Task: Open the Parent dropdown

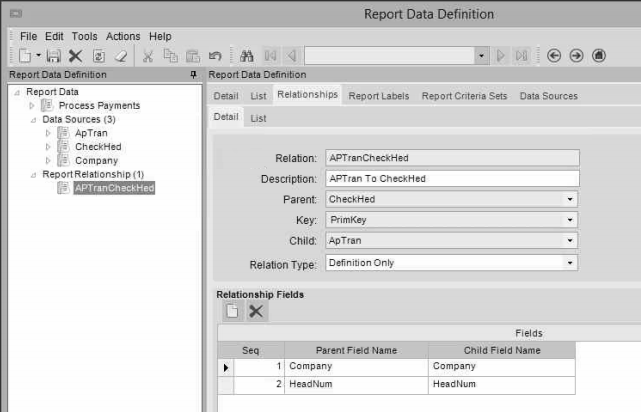Action: (570, 199)
